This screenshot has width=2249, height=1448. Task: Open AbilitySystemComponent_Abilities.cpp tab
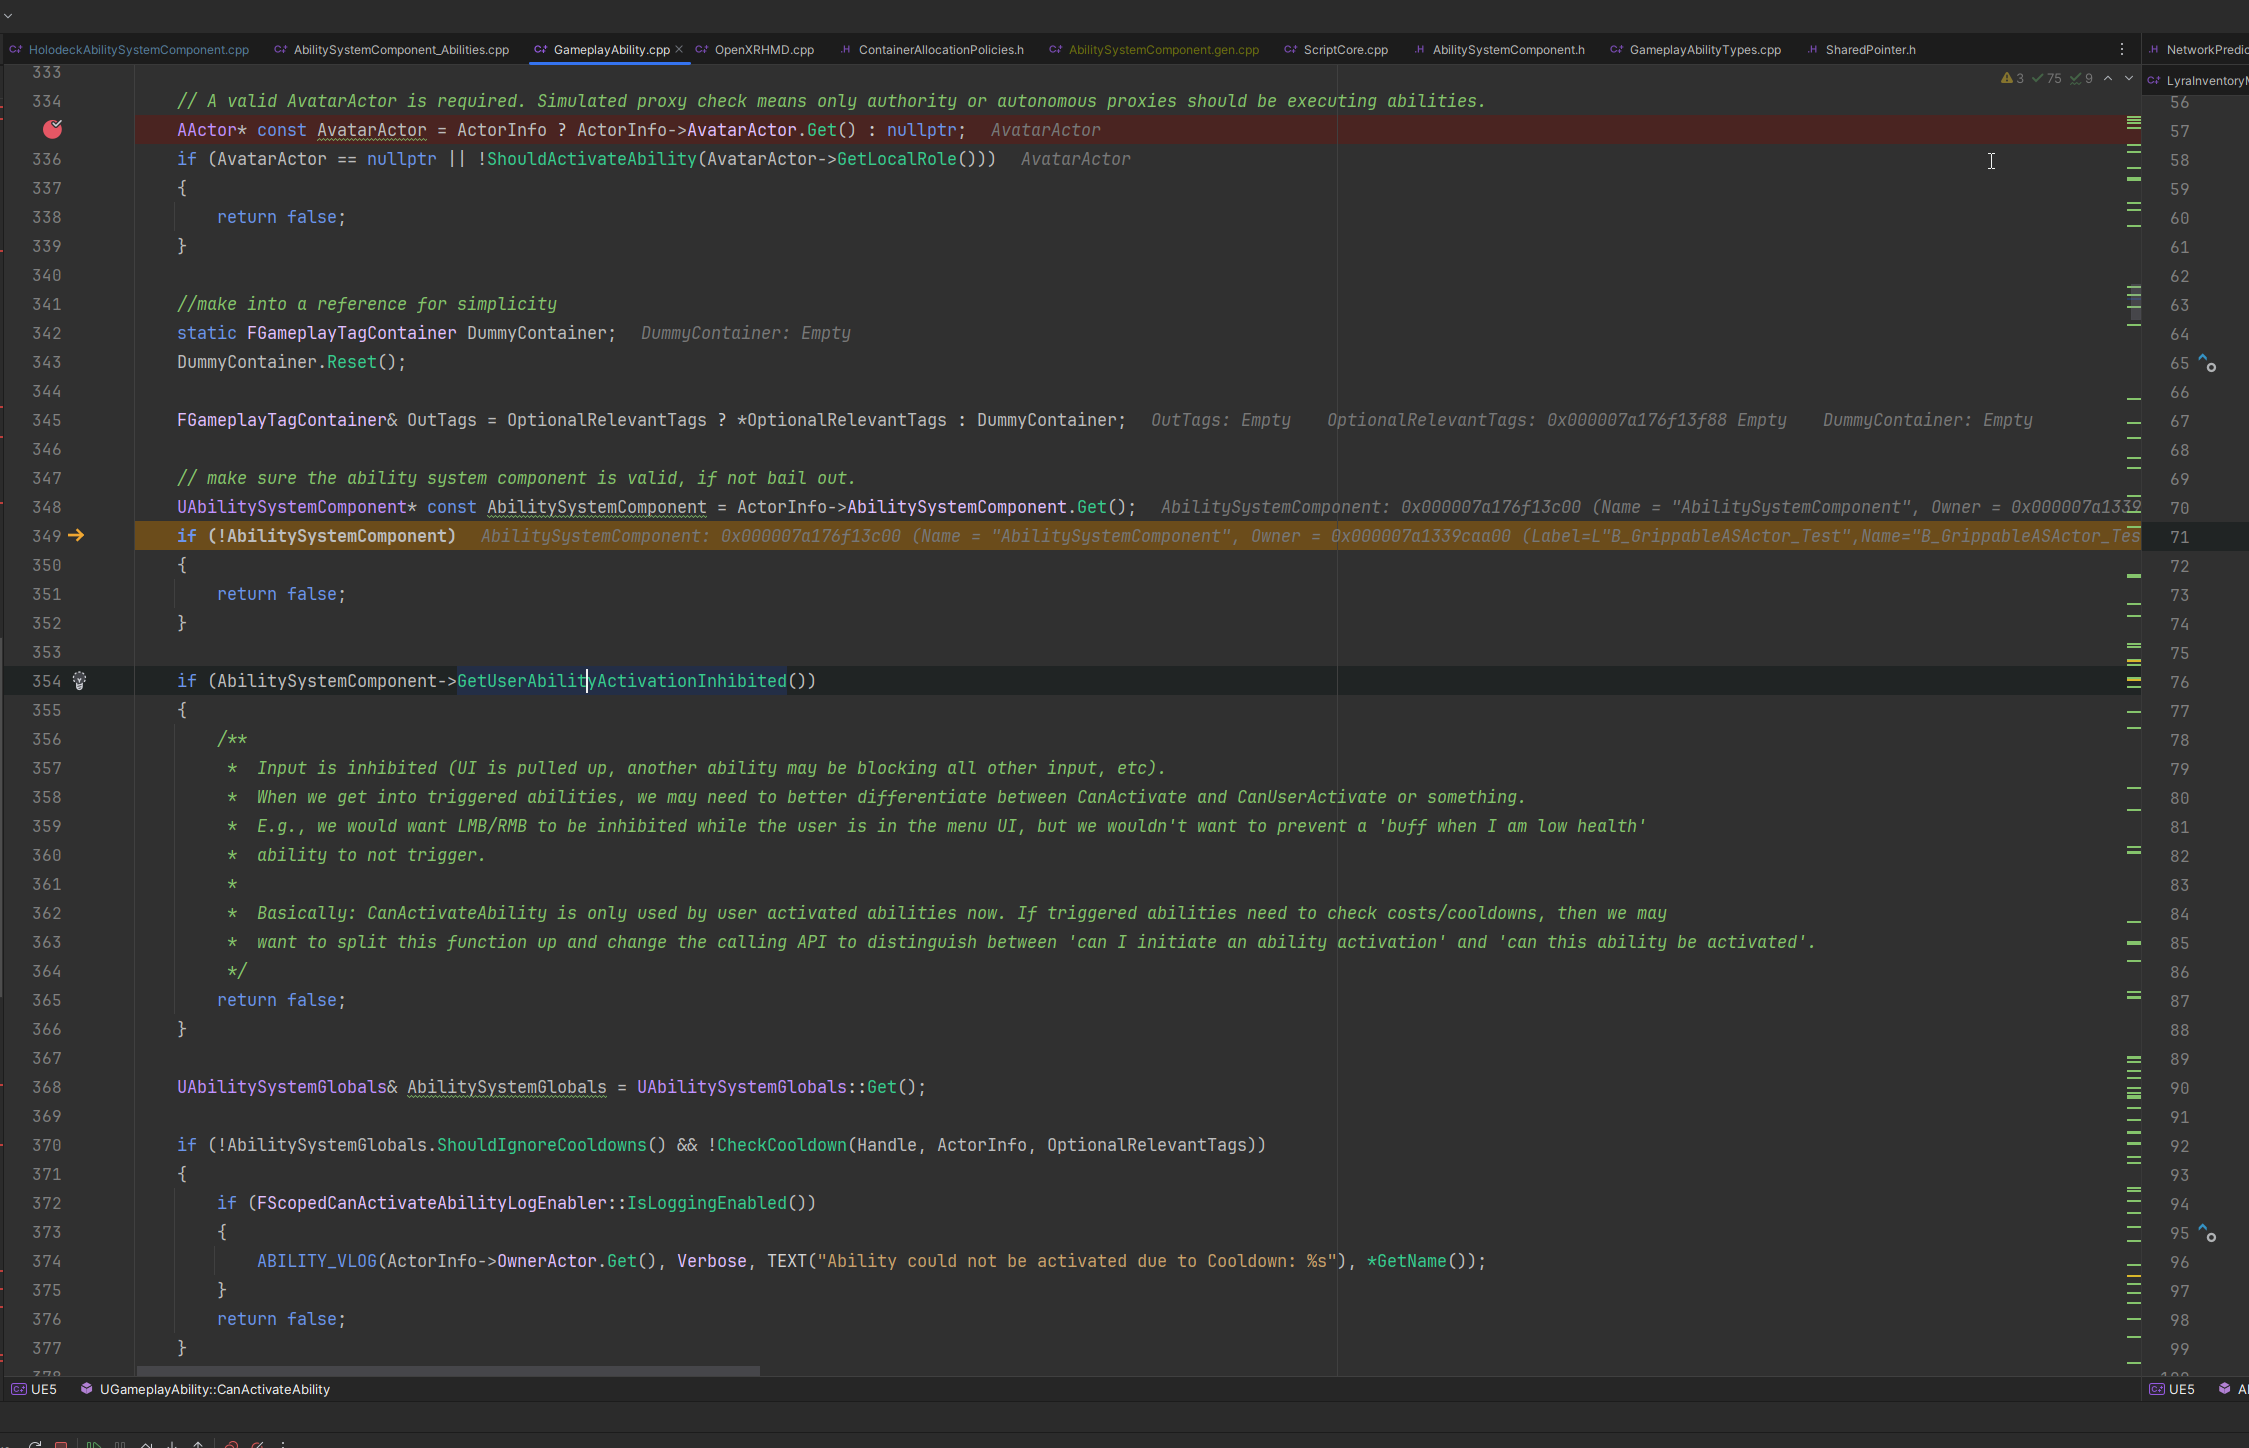pos(392,49)
